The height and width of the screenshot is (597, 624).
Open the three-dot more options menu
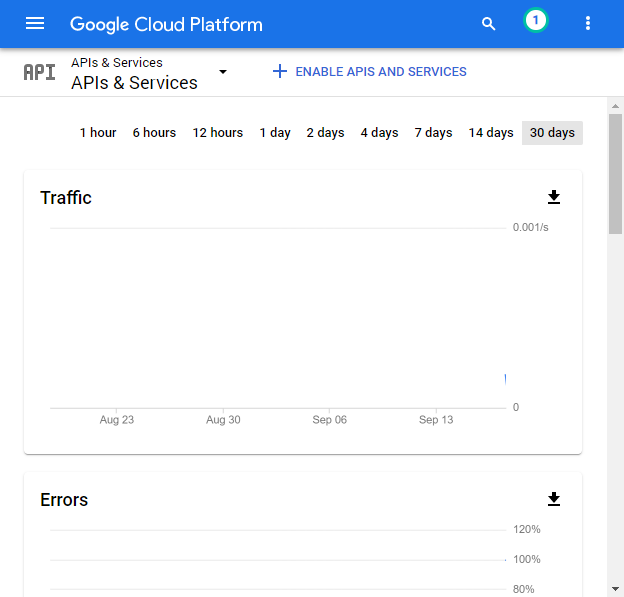point(587,23)
